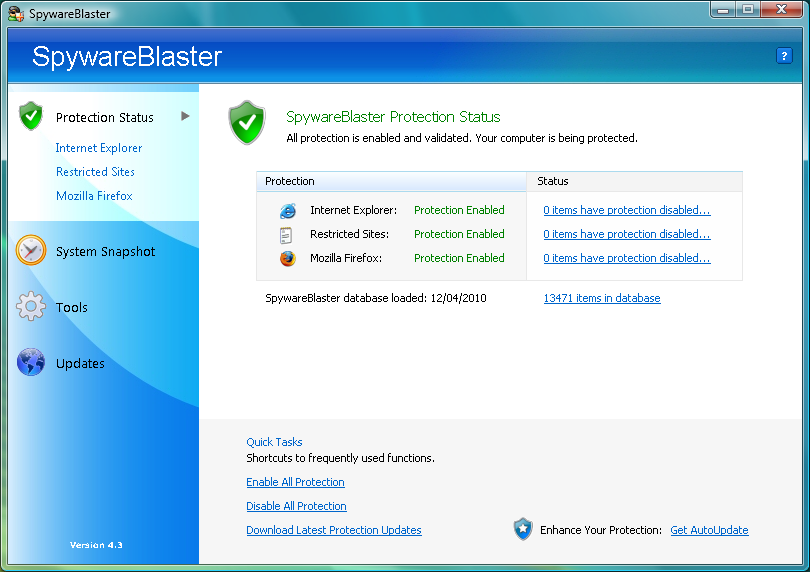Click the SpywareBlaster title bar app icon
The height and width of the screenshot is (572, 810).
click(16, 14)
